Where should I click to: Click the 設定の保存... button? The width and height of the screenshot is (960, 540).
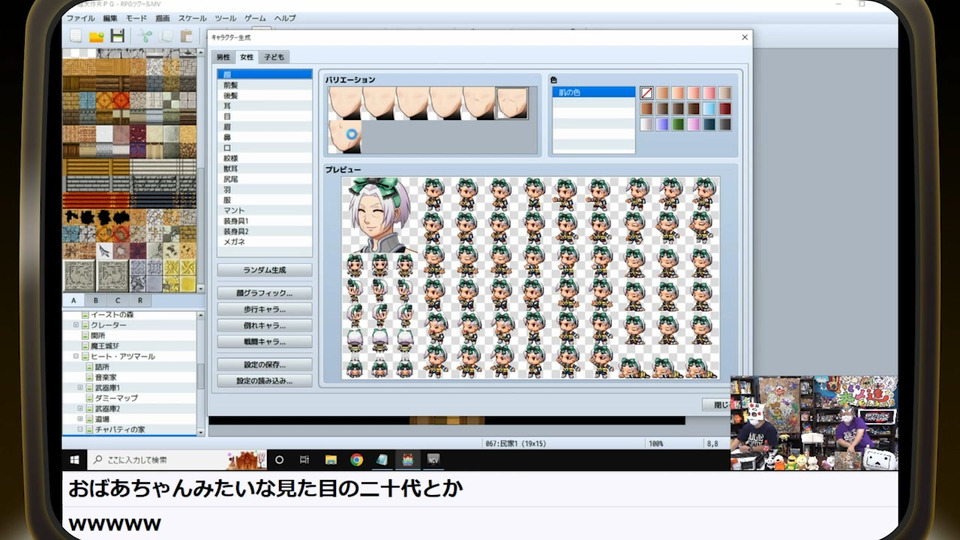264,364
